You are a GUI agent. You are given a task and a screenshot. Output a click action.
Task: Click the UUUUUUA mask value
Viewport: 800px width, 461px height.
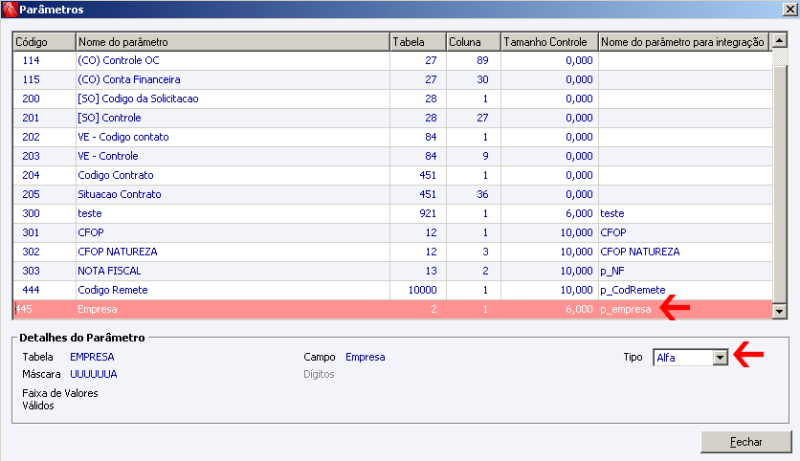pos(94,374)
